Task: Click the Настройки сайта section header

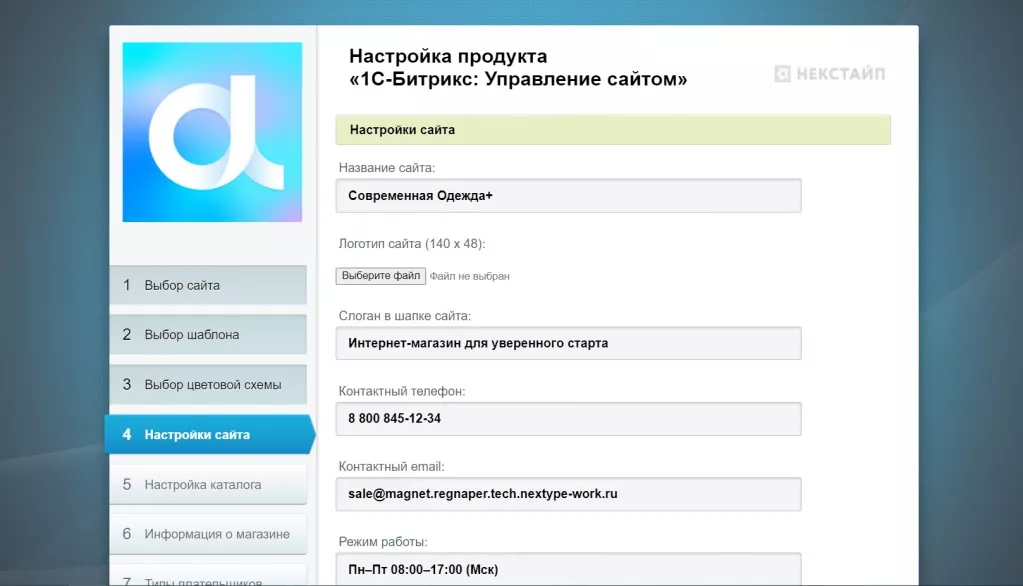Action: pos(613,130)
